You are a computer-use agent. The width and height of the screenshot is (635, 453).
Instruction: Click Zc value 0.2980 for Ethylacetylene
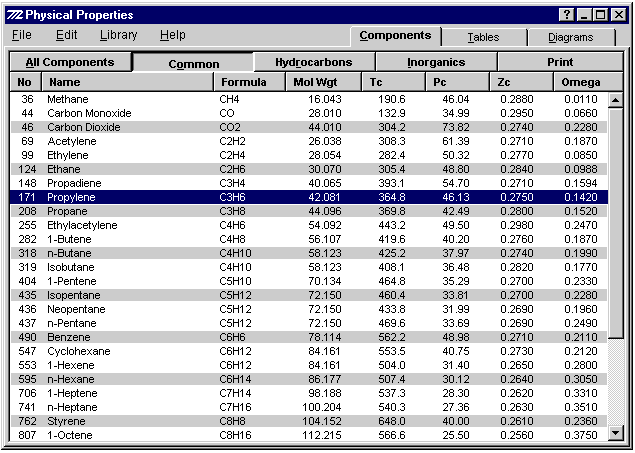click(x=516, y=225)
